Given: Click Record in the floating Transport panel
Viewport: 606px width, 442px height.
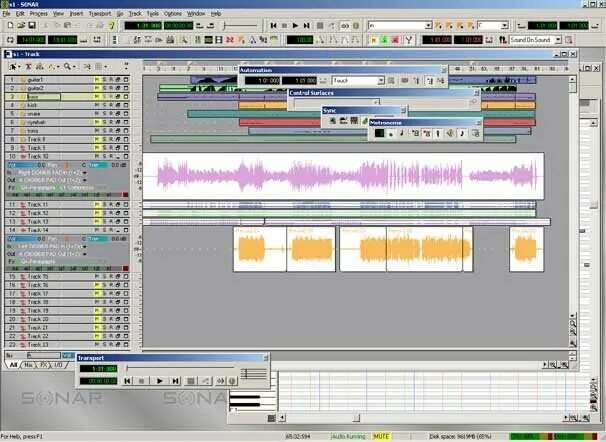Looking at the screenshot, I should 190,381.
